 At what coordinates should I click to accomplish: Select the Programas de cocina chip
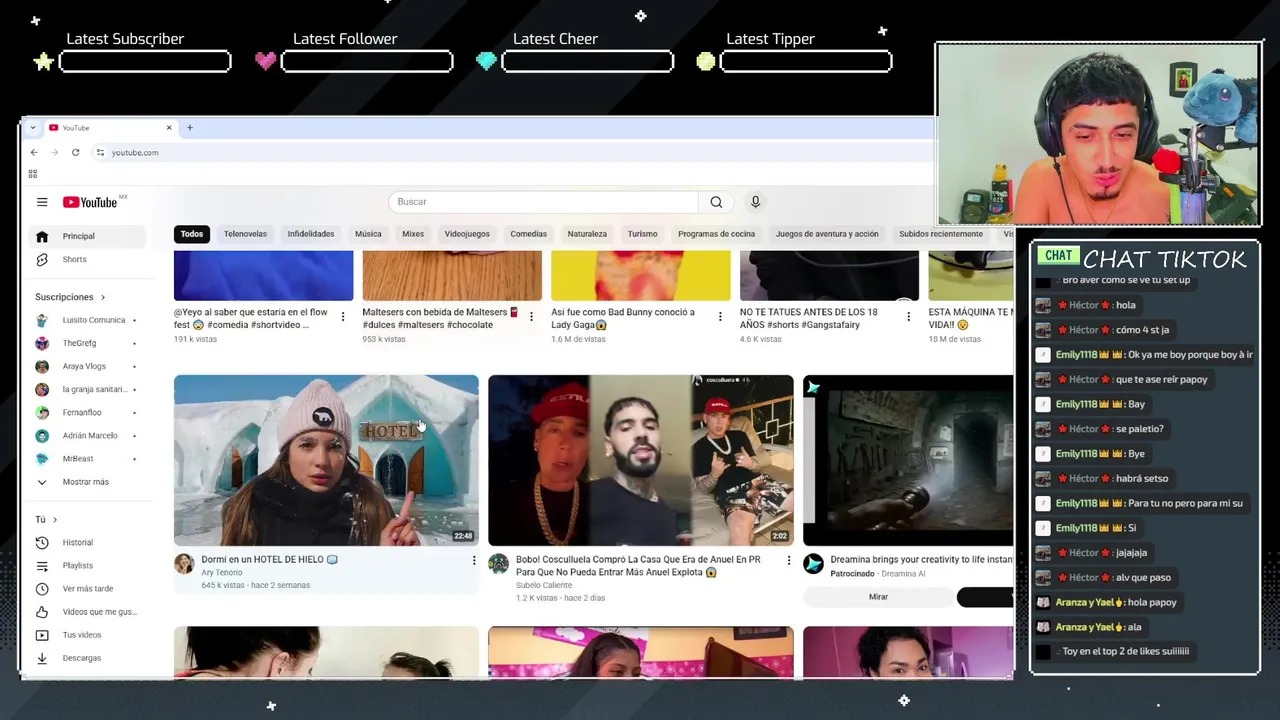tap(716, 234)
